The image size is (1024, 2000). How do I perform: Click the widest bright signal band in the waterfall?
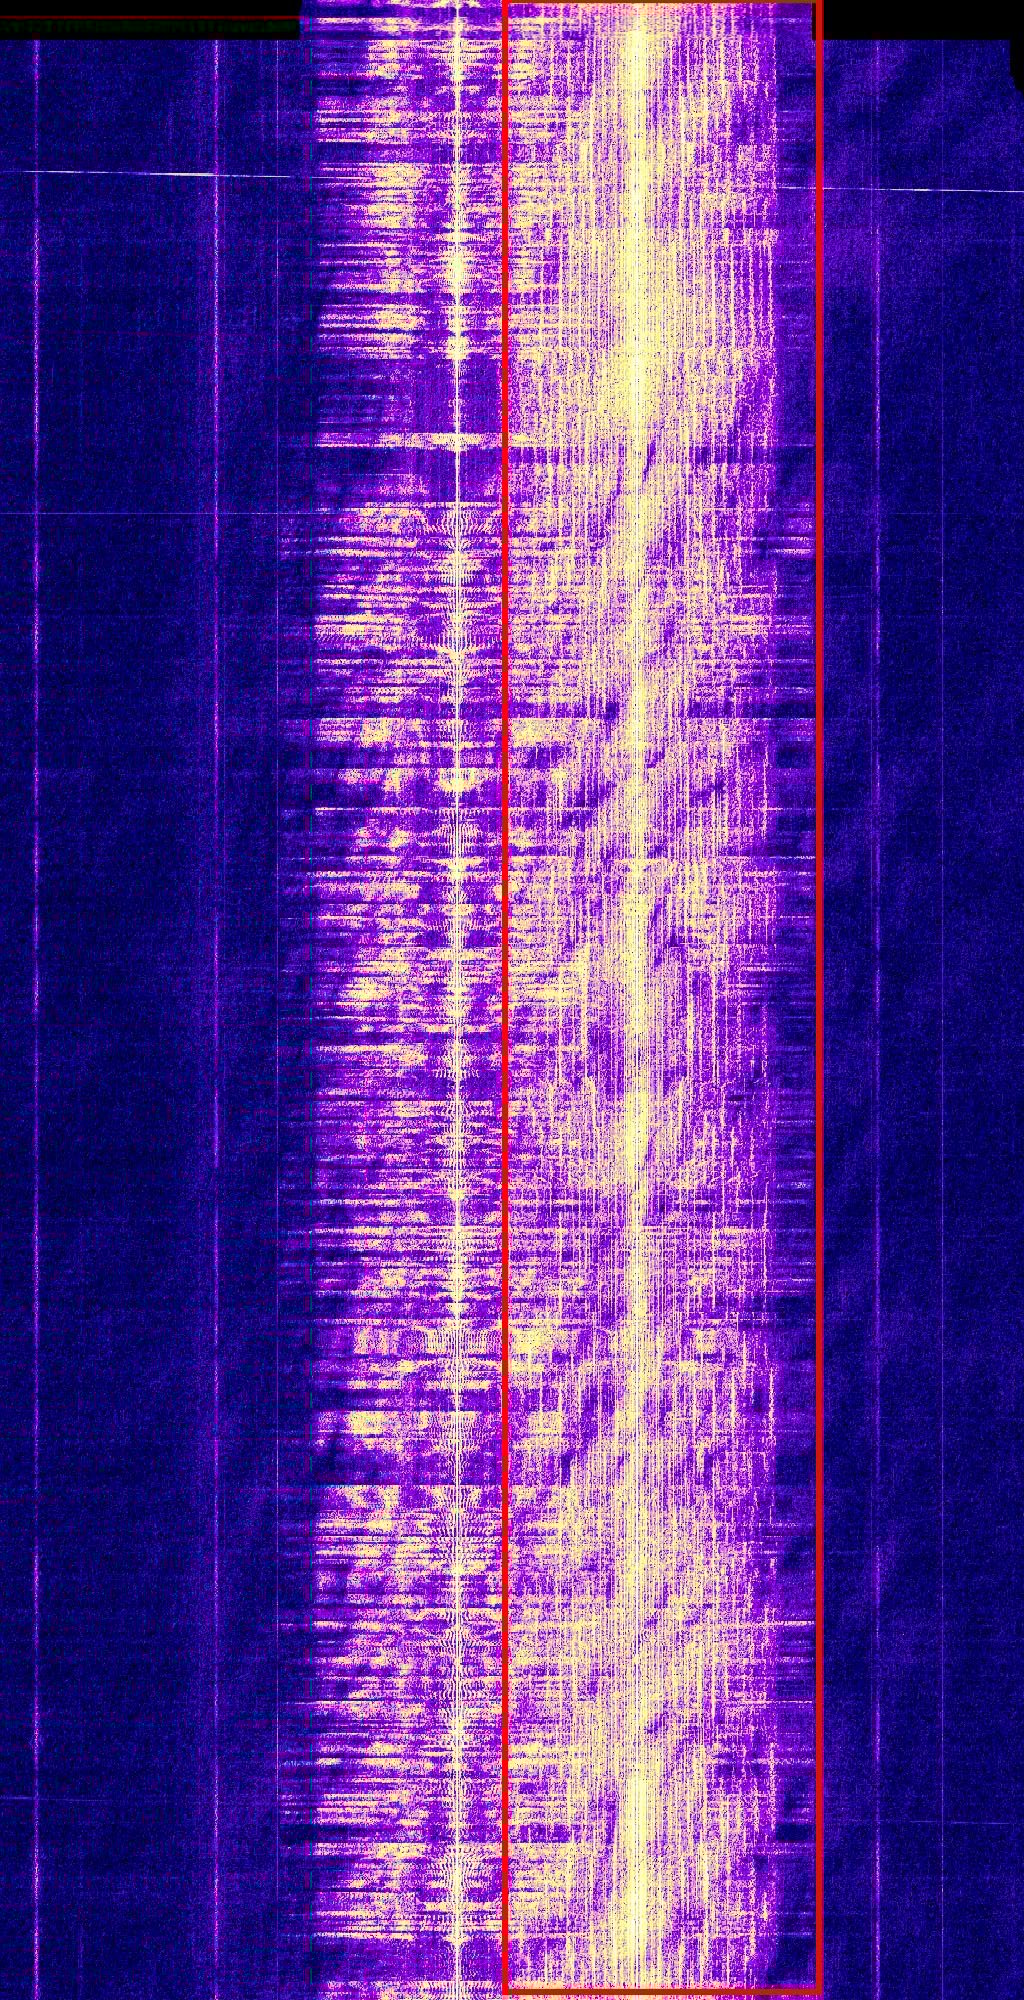point(661,1000)
